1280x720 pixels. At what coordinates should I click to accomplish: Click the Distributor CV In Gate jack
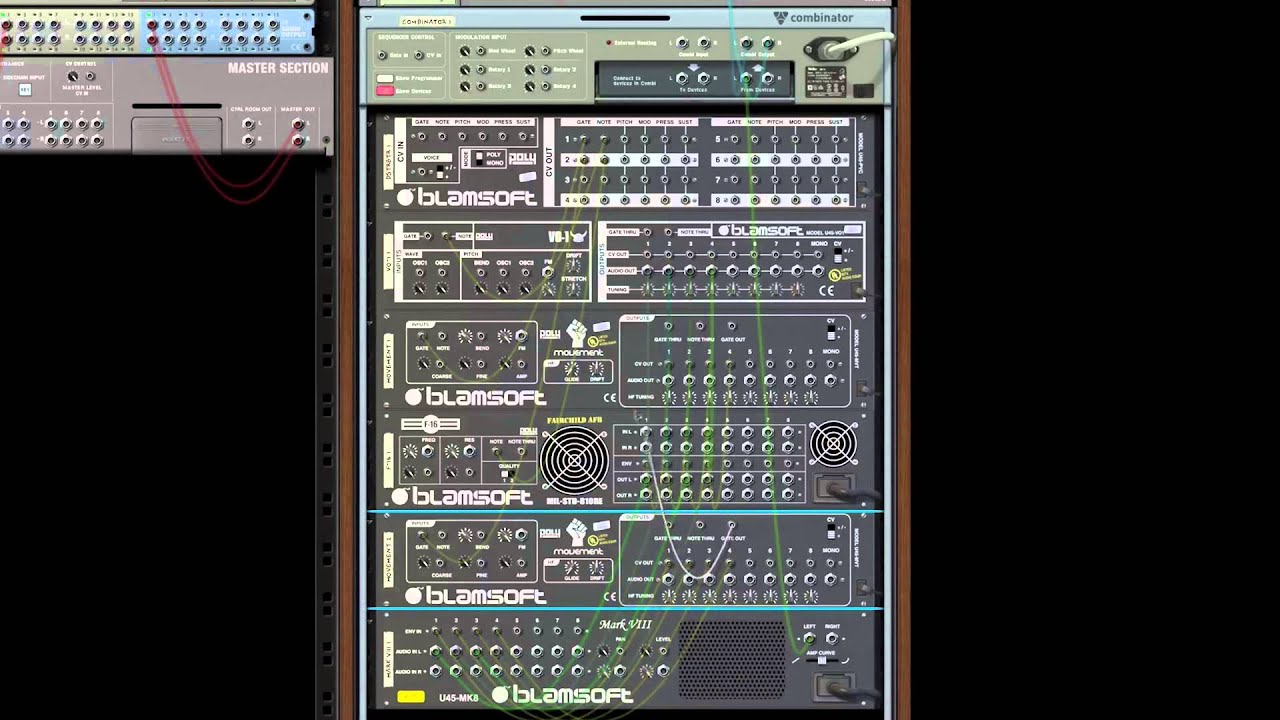[x=421, y=136]
